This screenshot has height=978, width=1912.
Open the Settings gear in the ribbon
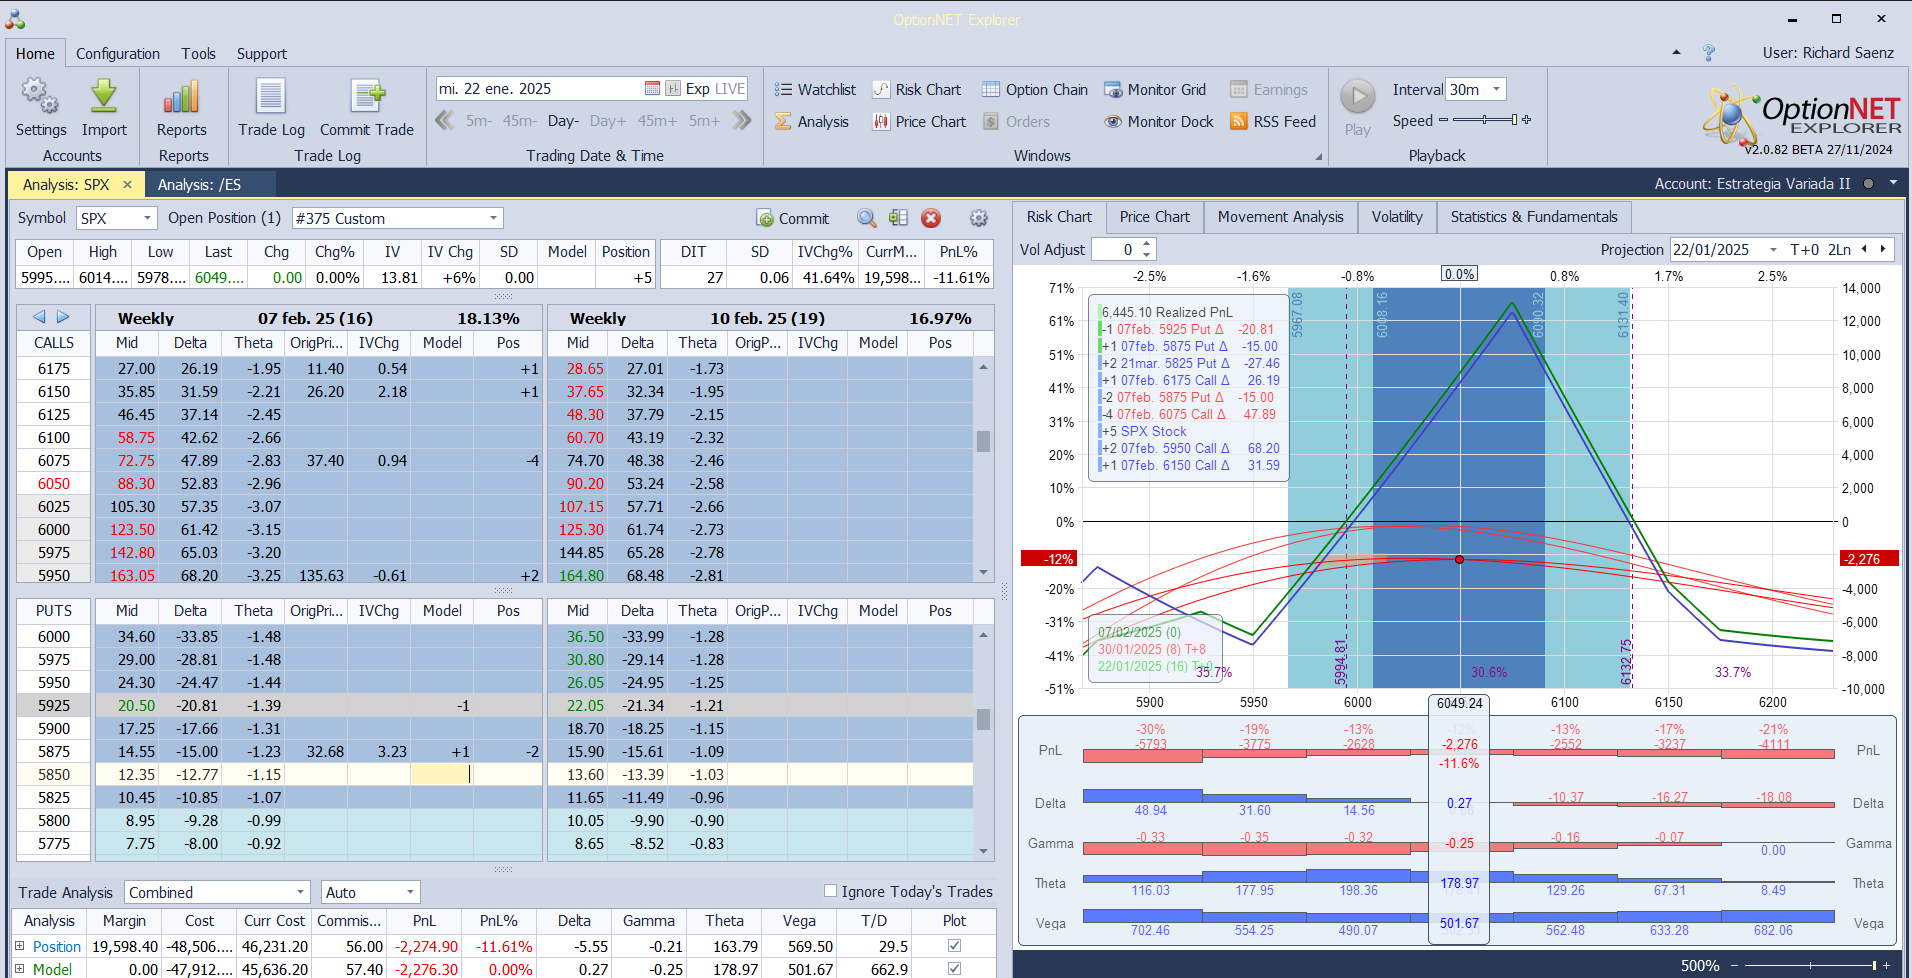click(x=40, y=96)
